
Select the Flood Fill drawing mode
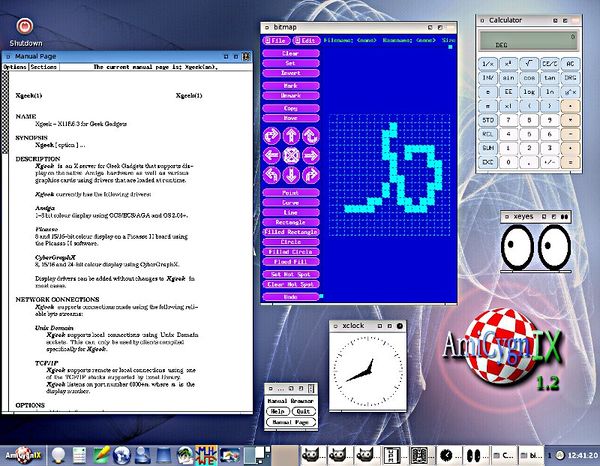(x=290, y=261)
